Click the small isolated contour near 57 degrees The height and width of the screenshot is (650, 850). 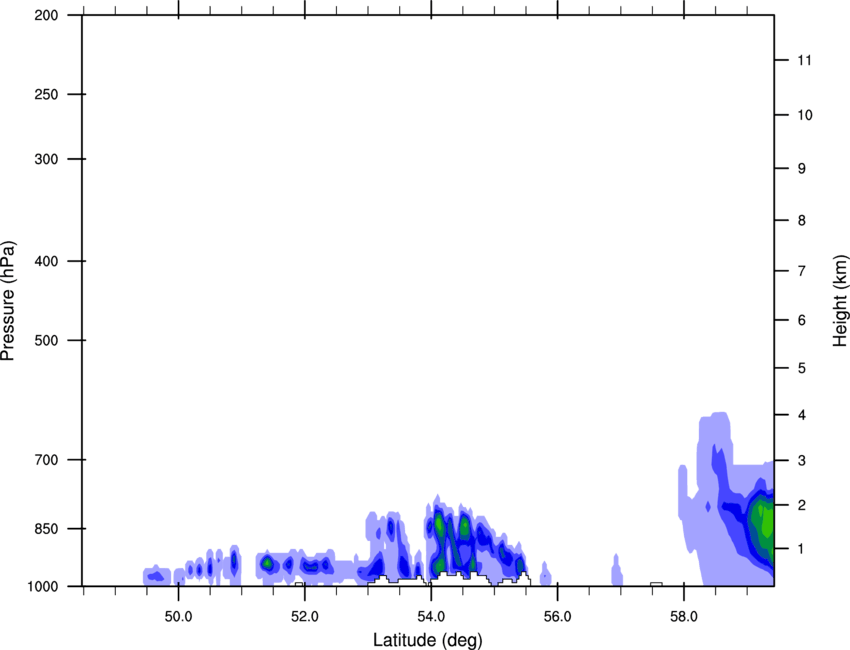pyautogui.click(x=617, y=570)
